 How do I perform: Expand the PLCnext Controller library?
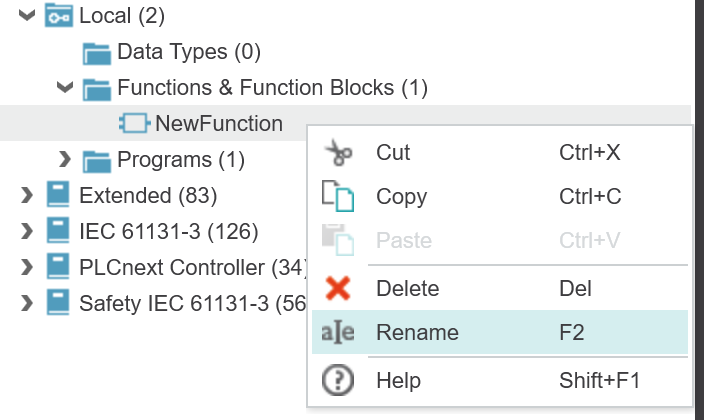pyautogui.click(x=27, y=267)
